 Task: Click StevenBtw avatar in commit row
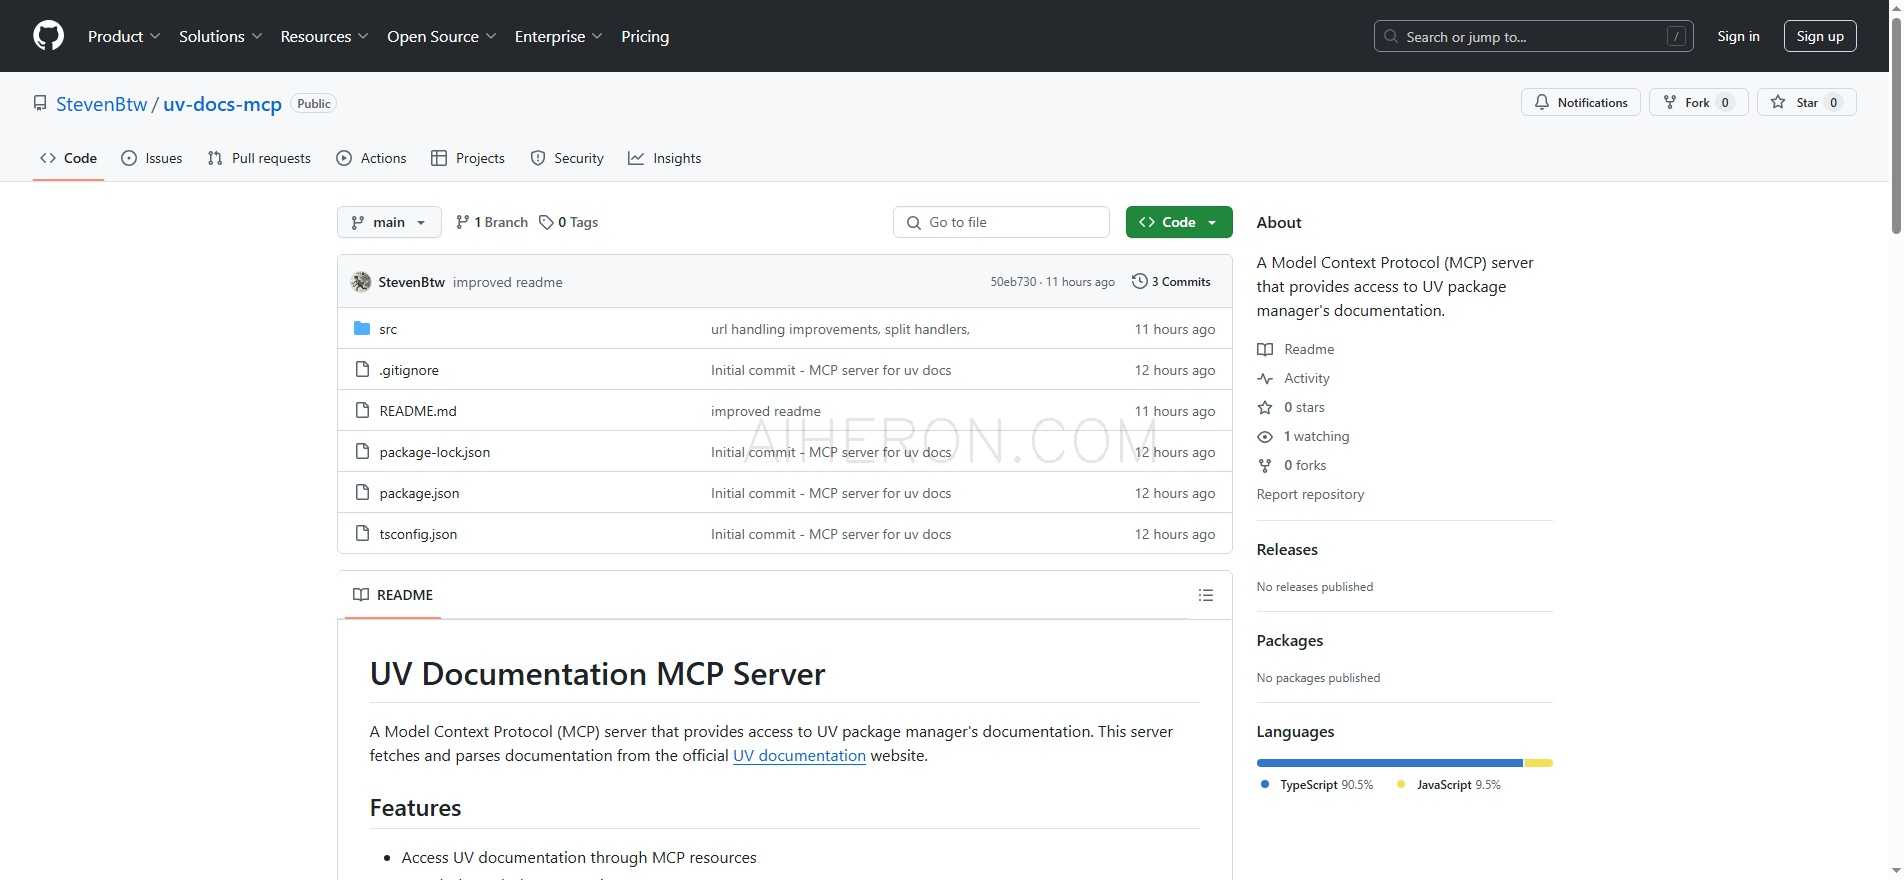pyautogui.click(x=361, y=282)
